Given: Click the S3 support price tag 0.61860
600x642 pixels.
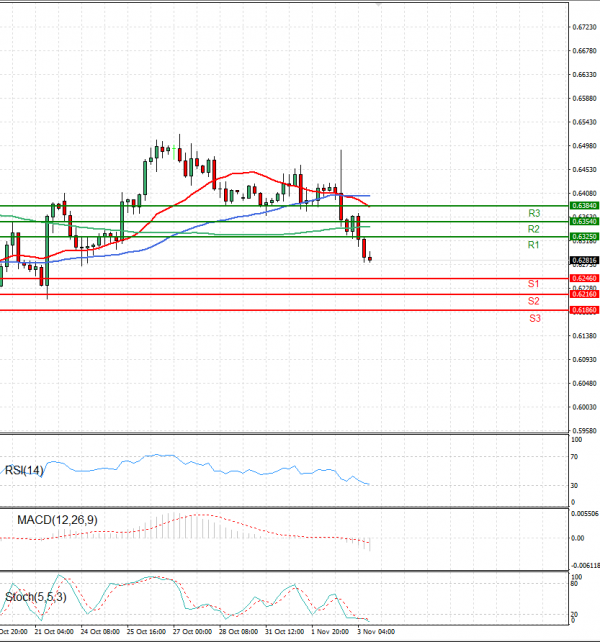Looking at the screenshot, I should (x=584, y=310).
